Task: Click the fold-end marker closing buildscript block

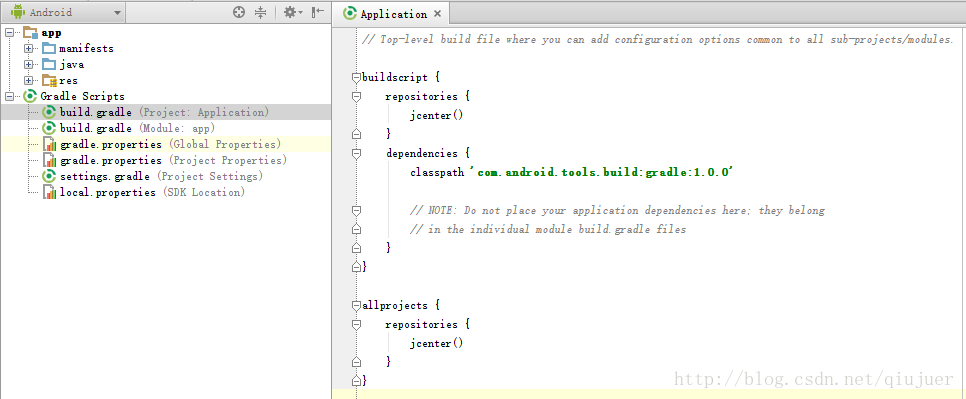Action: click(355, 267)
